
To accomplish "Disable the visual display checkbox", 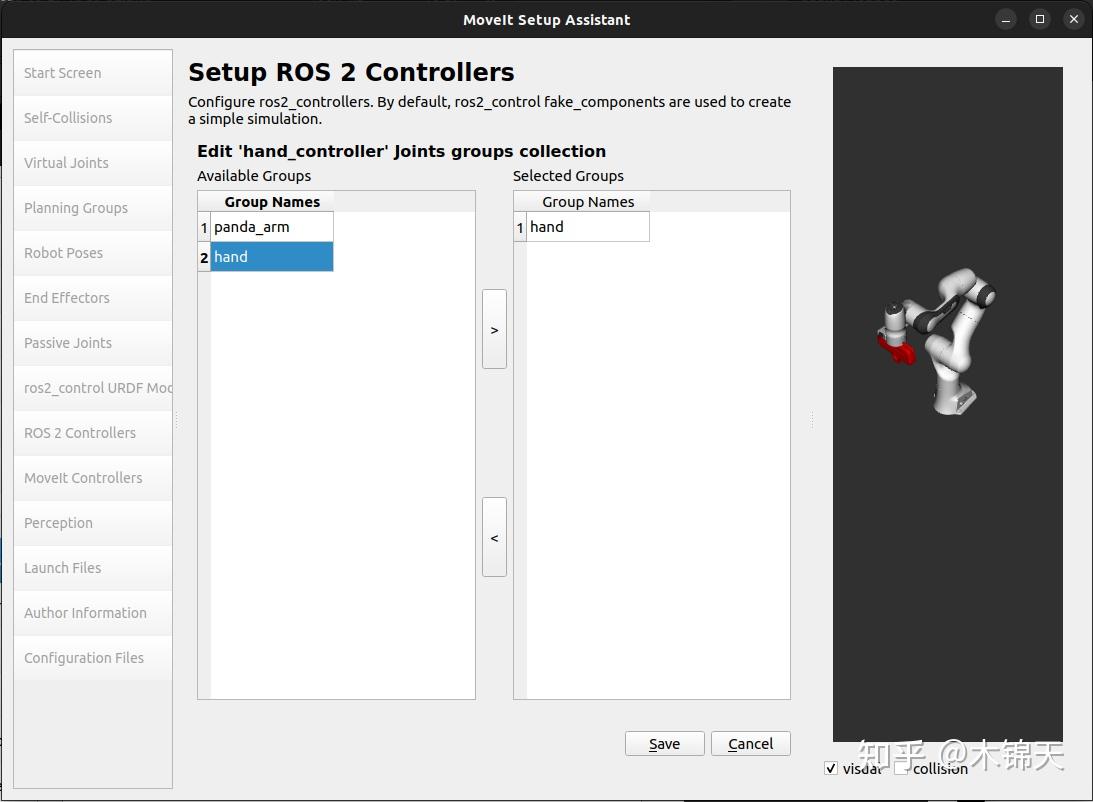I will [830, 768].
